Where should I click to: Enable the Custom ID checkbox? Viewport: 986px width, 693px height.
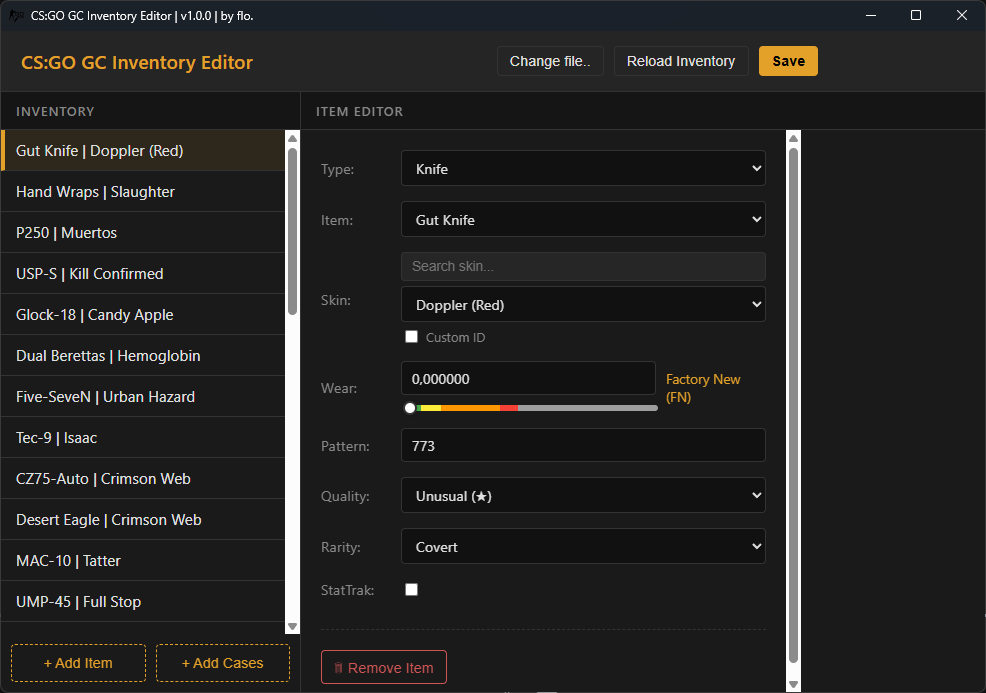click(x=411, y=337)
